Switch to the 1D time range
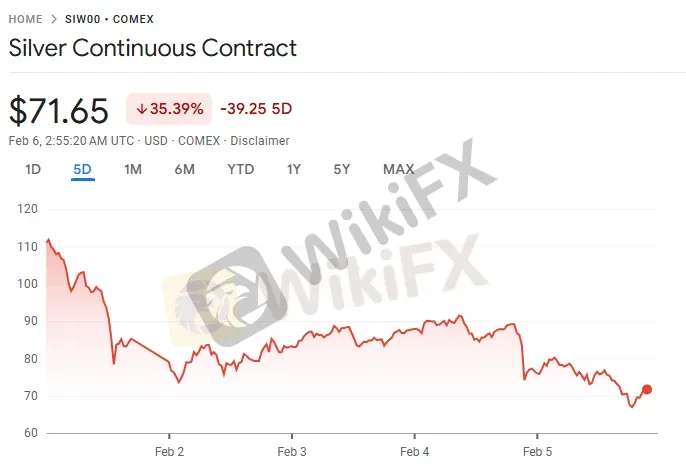This screenshot has height=472, width=686. [33, 169]
